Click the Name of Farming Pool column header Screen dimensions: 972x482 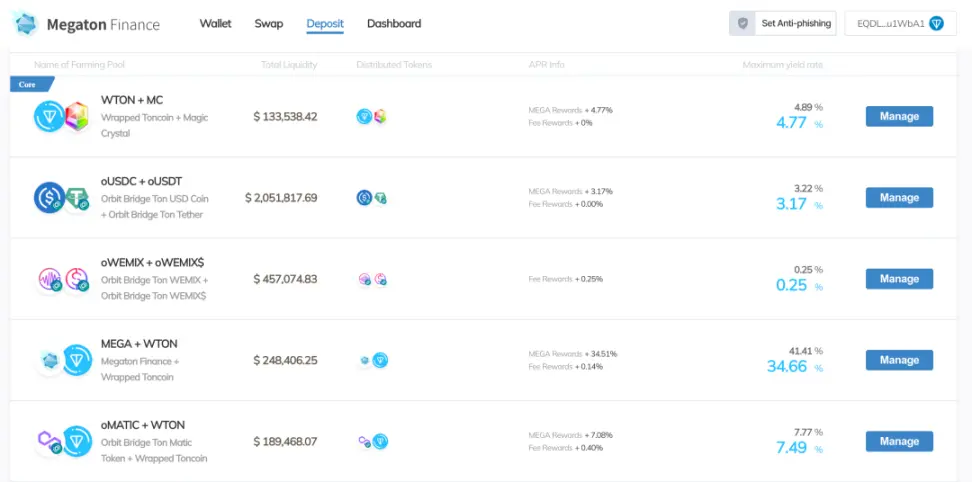(79, 64)
